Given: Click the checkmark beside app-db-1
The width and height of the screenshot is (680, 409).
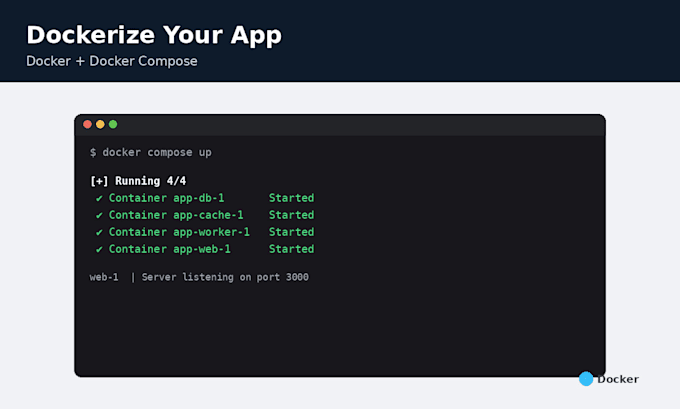Looking at the screenshot, I should [99, 198].
